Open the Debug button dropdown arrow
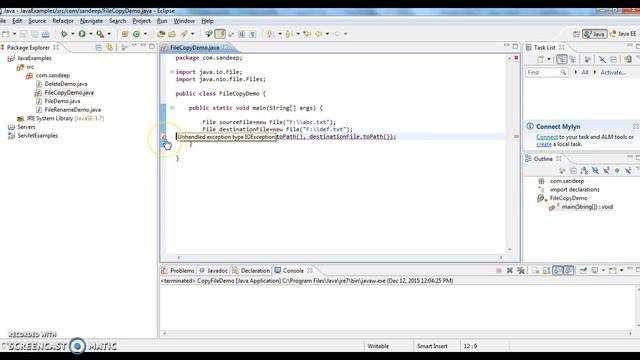The width and height of the screenshot is (640, 360). pyautogui.click(x=73, y=34)
